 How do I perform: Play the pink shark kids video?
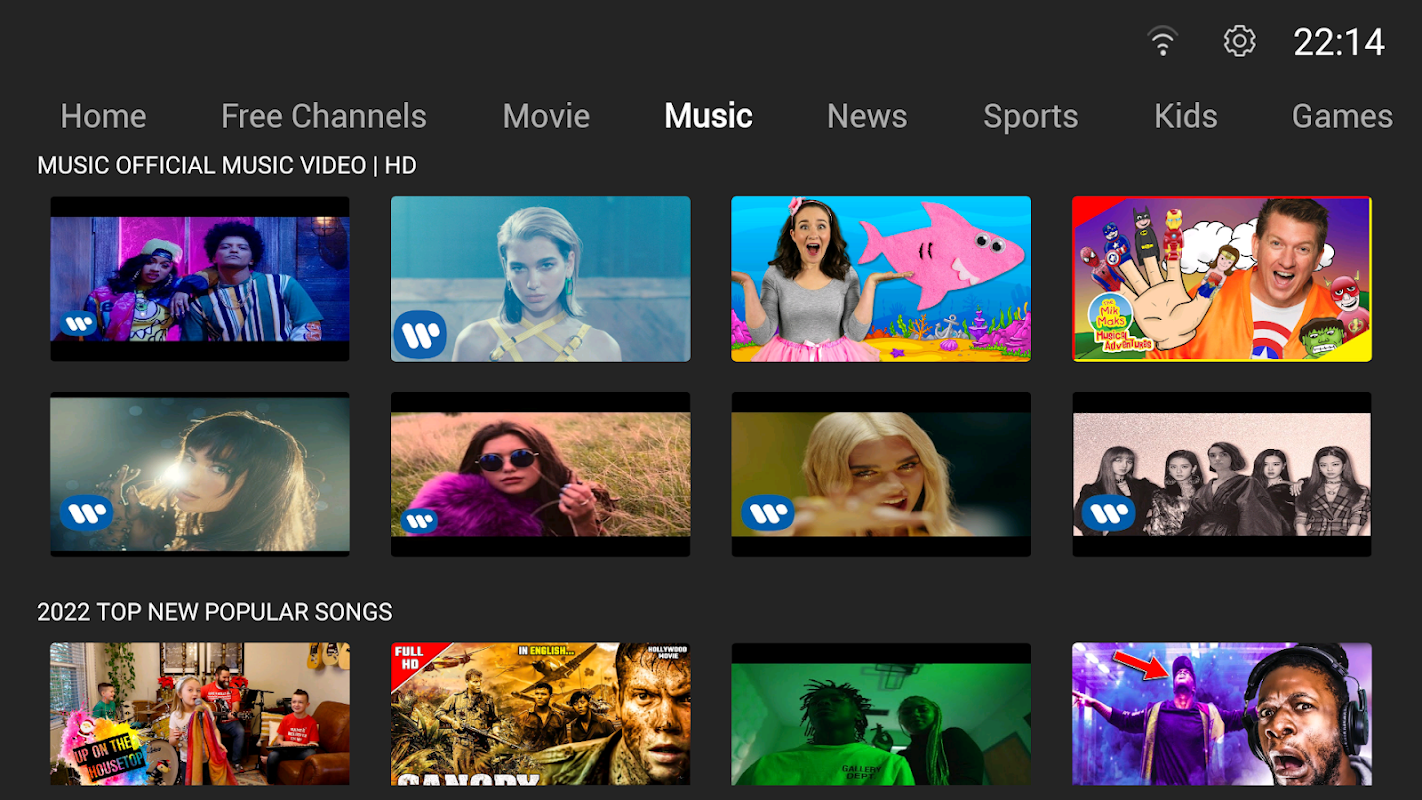click(881, 279)
